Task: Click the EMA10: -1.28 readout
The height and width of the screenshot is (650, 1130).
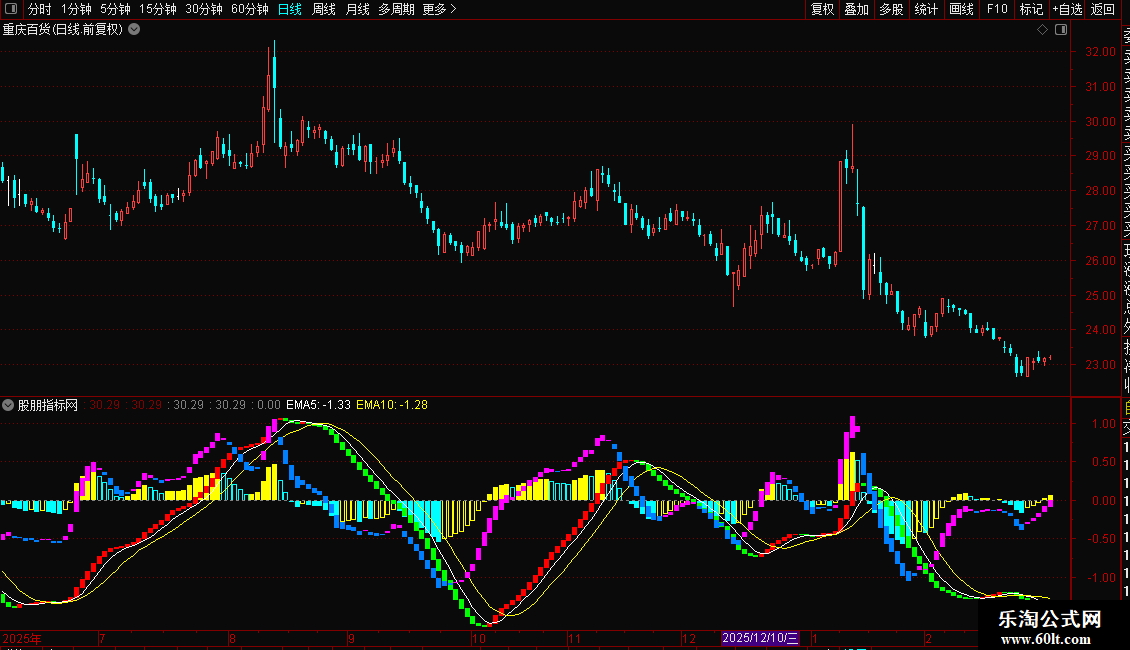Action: [392, 405]
